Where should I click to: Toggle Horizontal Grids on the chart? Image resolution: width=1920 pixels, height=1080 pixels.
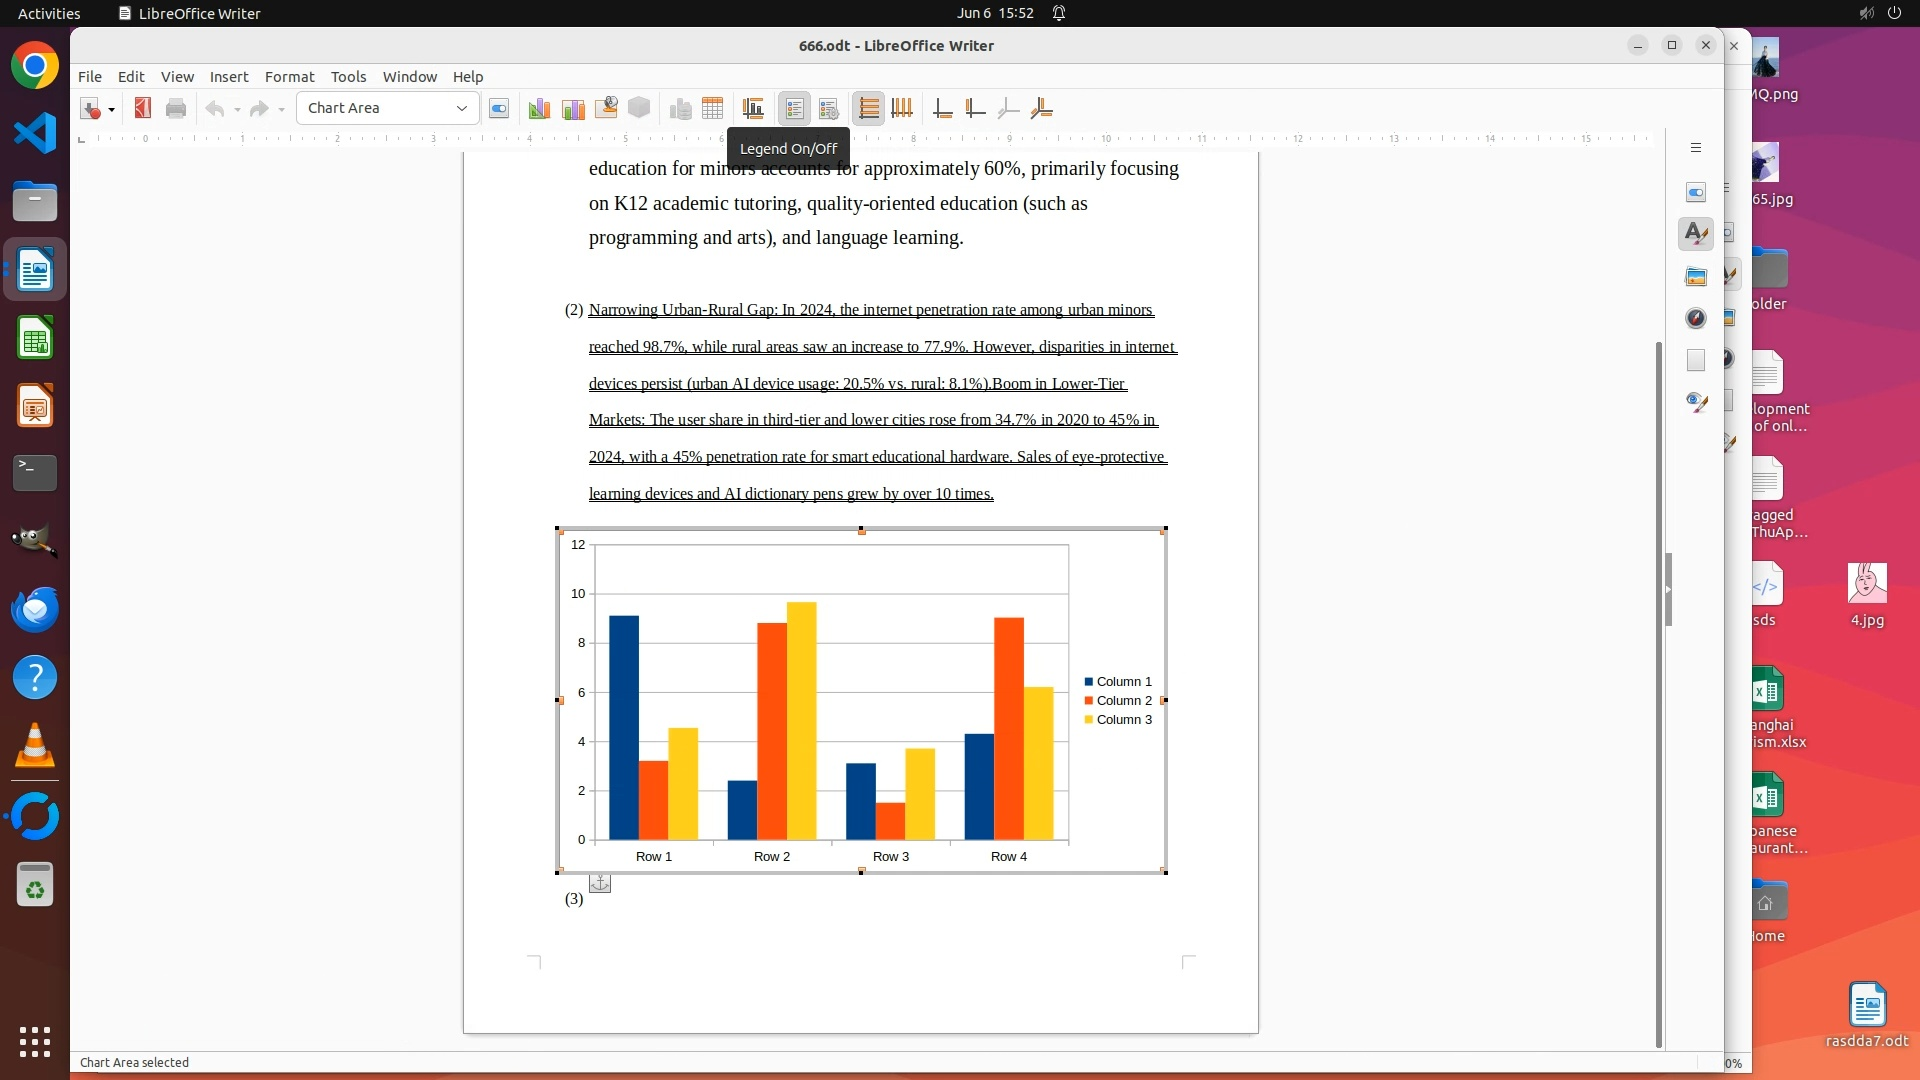click(x=868, y=108)
